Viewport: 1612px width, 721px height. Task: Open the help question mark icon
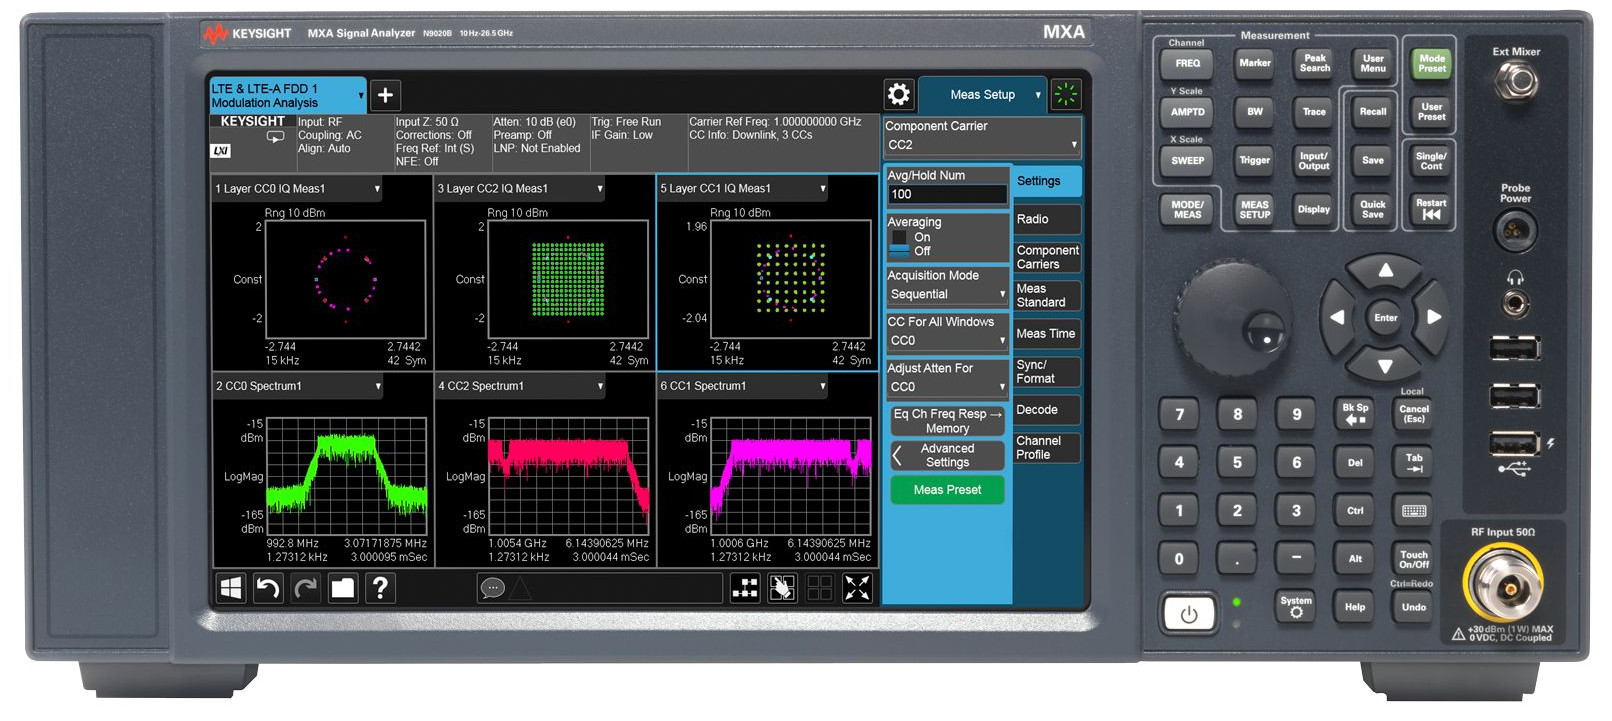(x=380, y=588)
